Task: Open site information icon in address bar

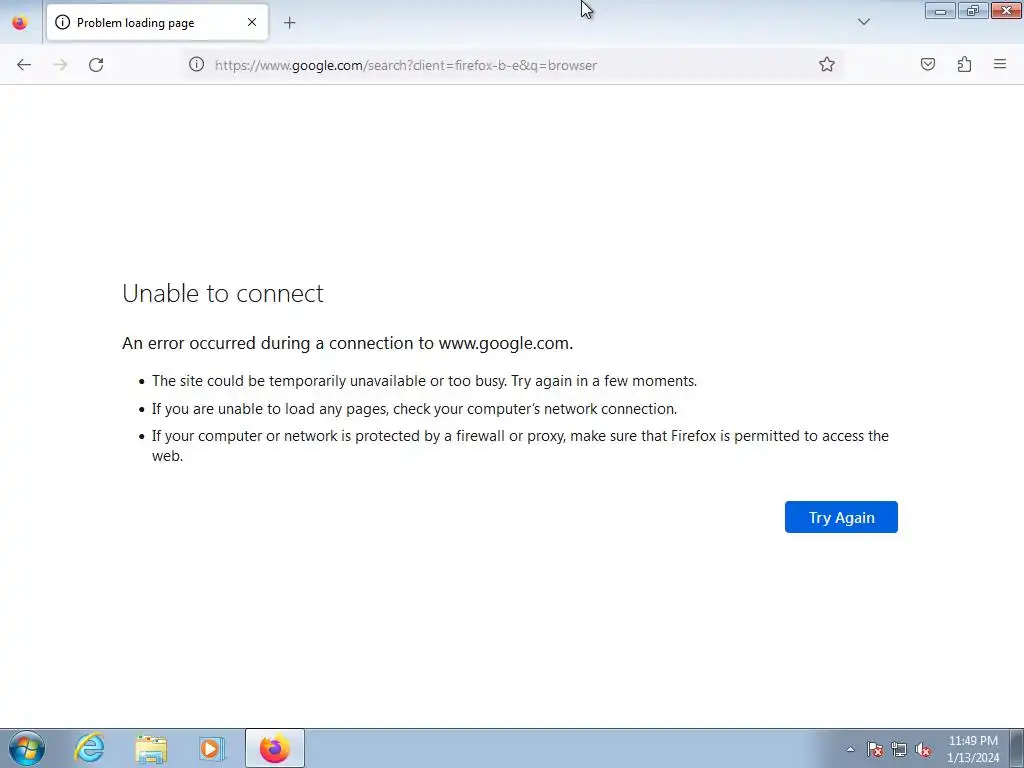Action: (197, 64)
